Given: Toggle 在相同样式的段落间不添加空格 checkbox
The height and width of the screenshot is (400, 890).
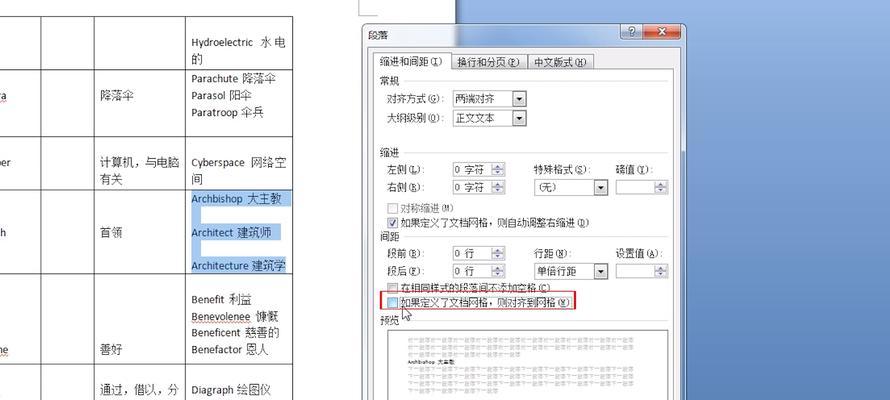Looking at the screenshot, I should point(392,288).
